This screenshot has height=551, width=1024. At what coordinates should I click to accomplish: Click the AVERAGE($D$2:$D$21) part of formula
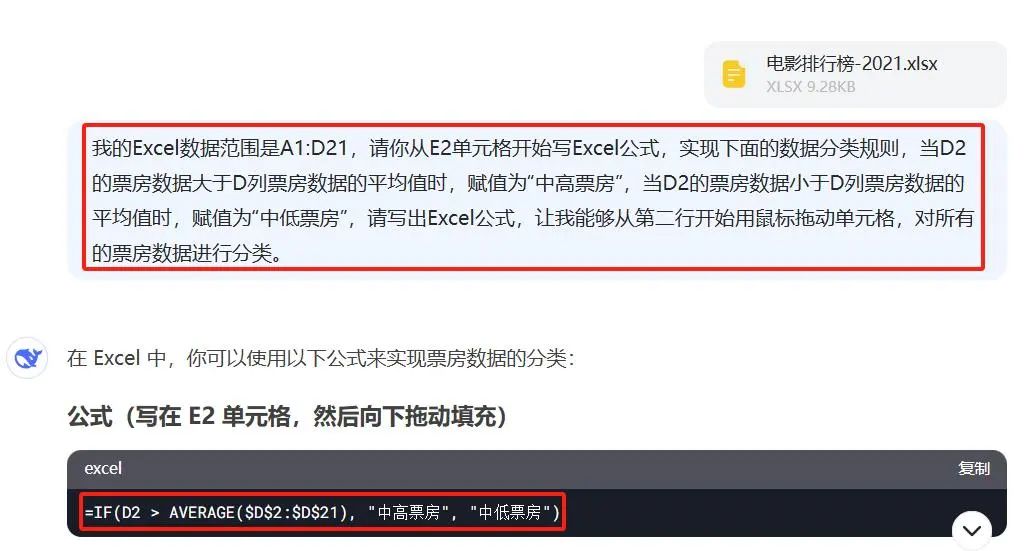258,512
